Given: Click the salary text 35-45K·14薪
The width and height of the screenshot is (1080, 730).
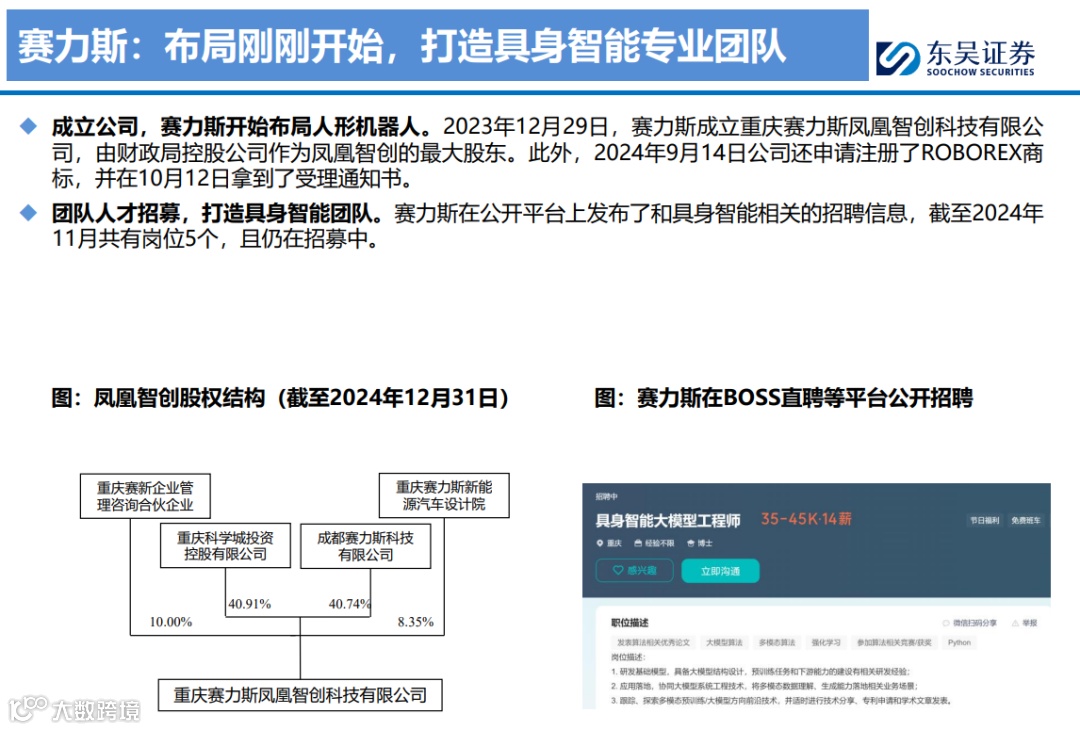Looking at the screenshot, I should pos(806,519).
